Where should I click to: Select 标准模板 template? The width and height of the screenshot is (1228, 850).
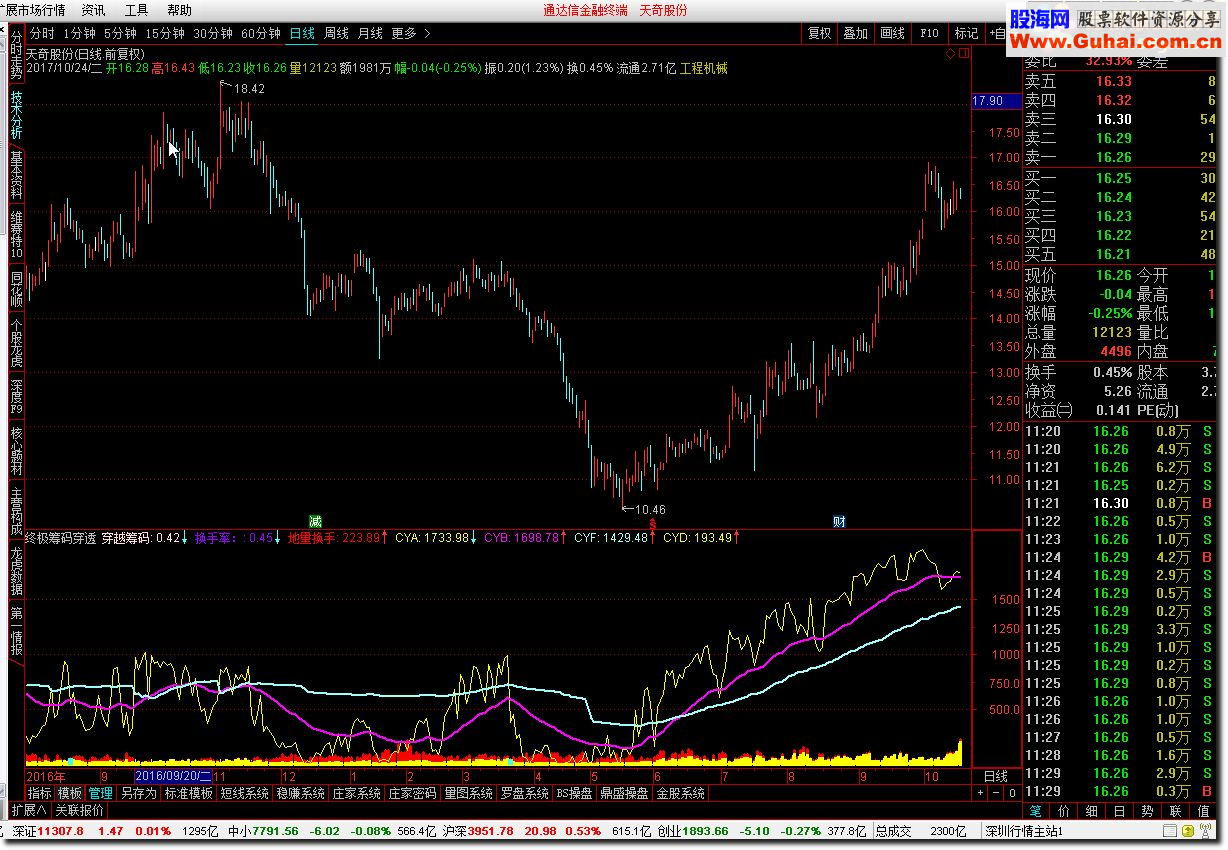pos(188,793)
